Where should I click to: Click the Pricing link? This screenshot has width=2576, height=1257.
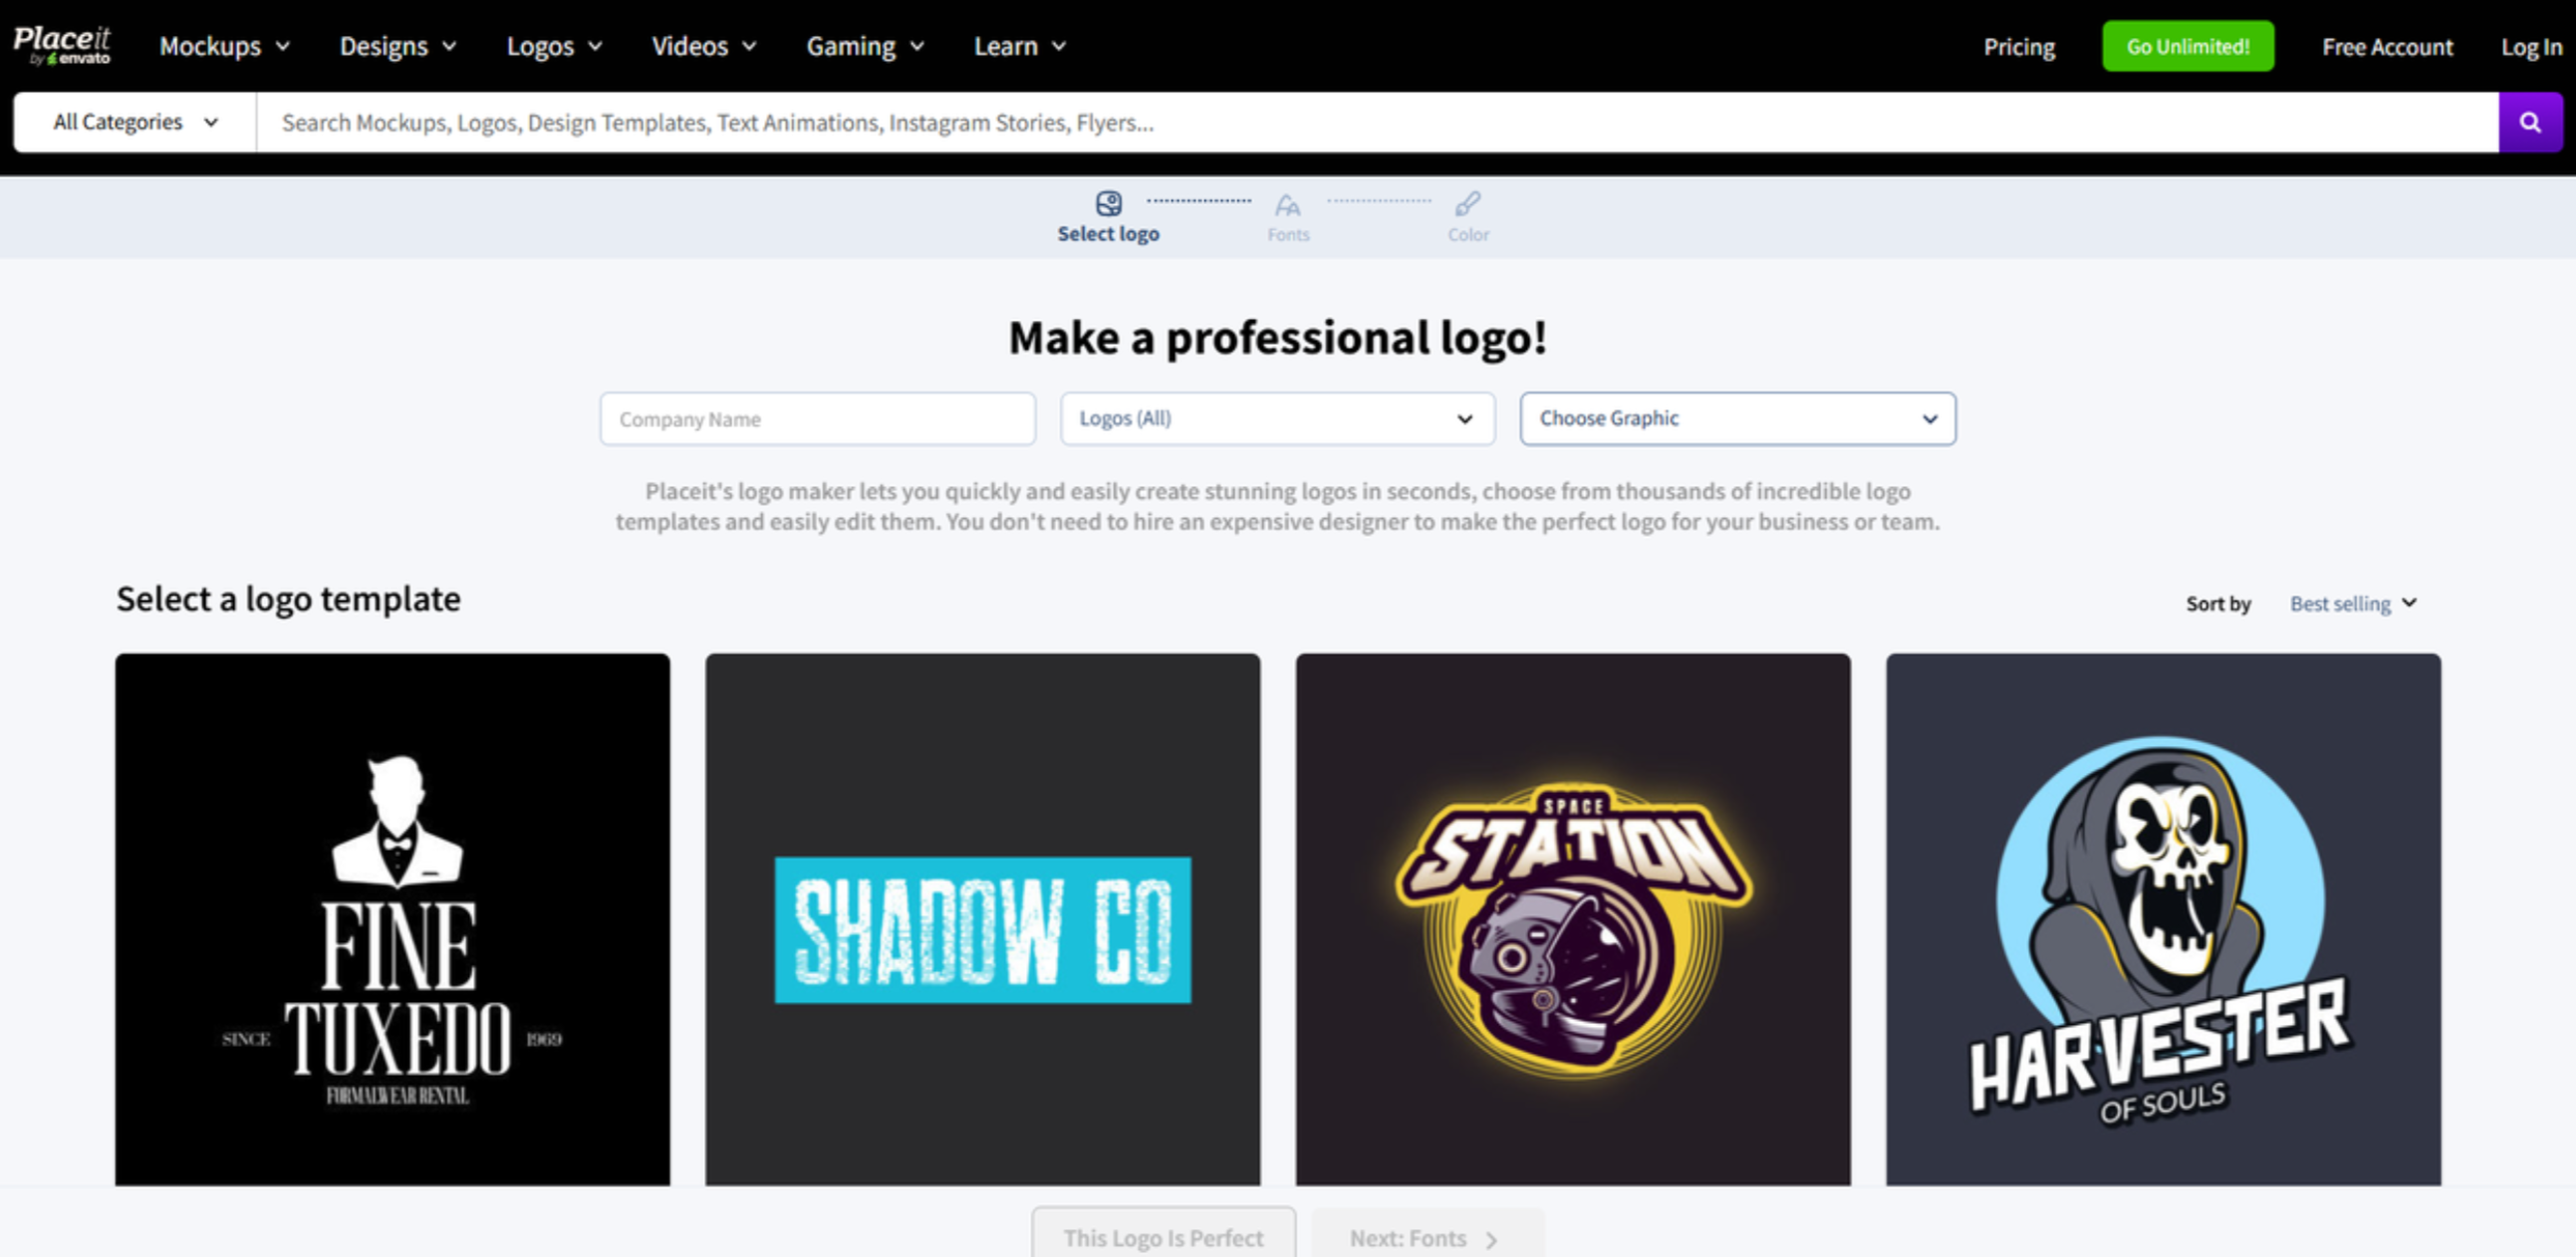pyautogui.click(x=2019, y=47)
